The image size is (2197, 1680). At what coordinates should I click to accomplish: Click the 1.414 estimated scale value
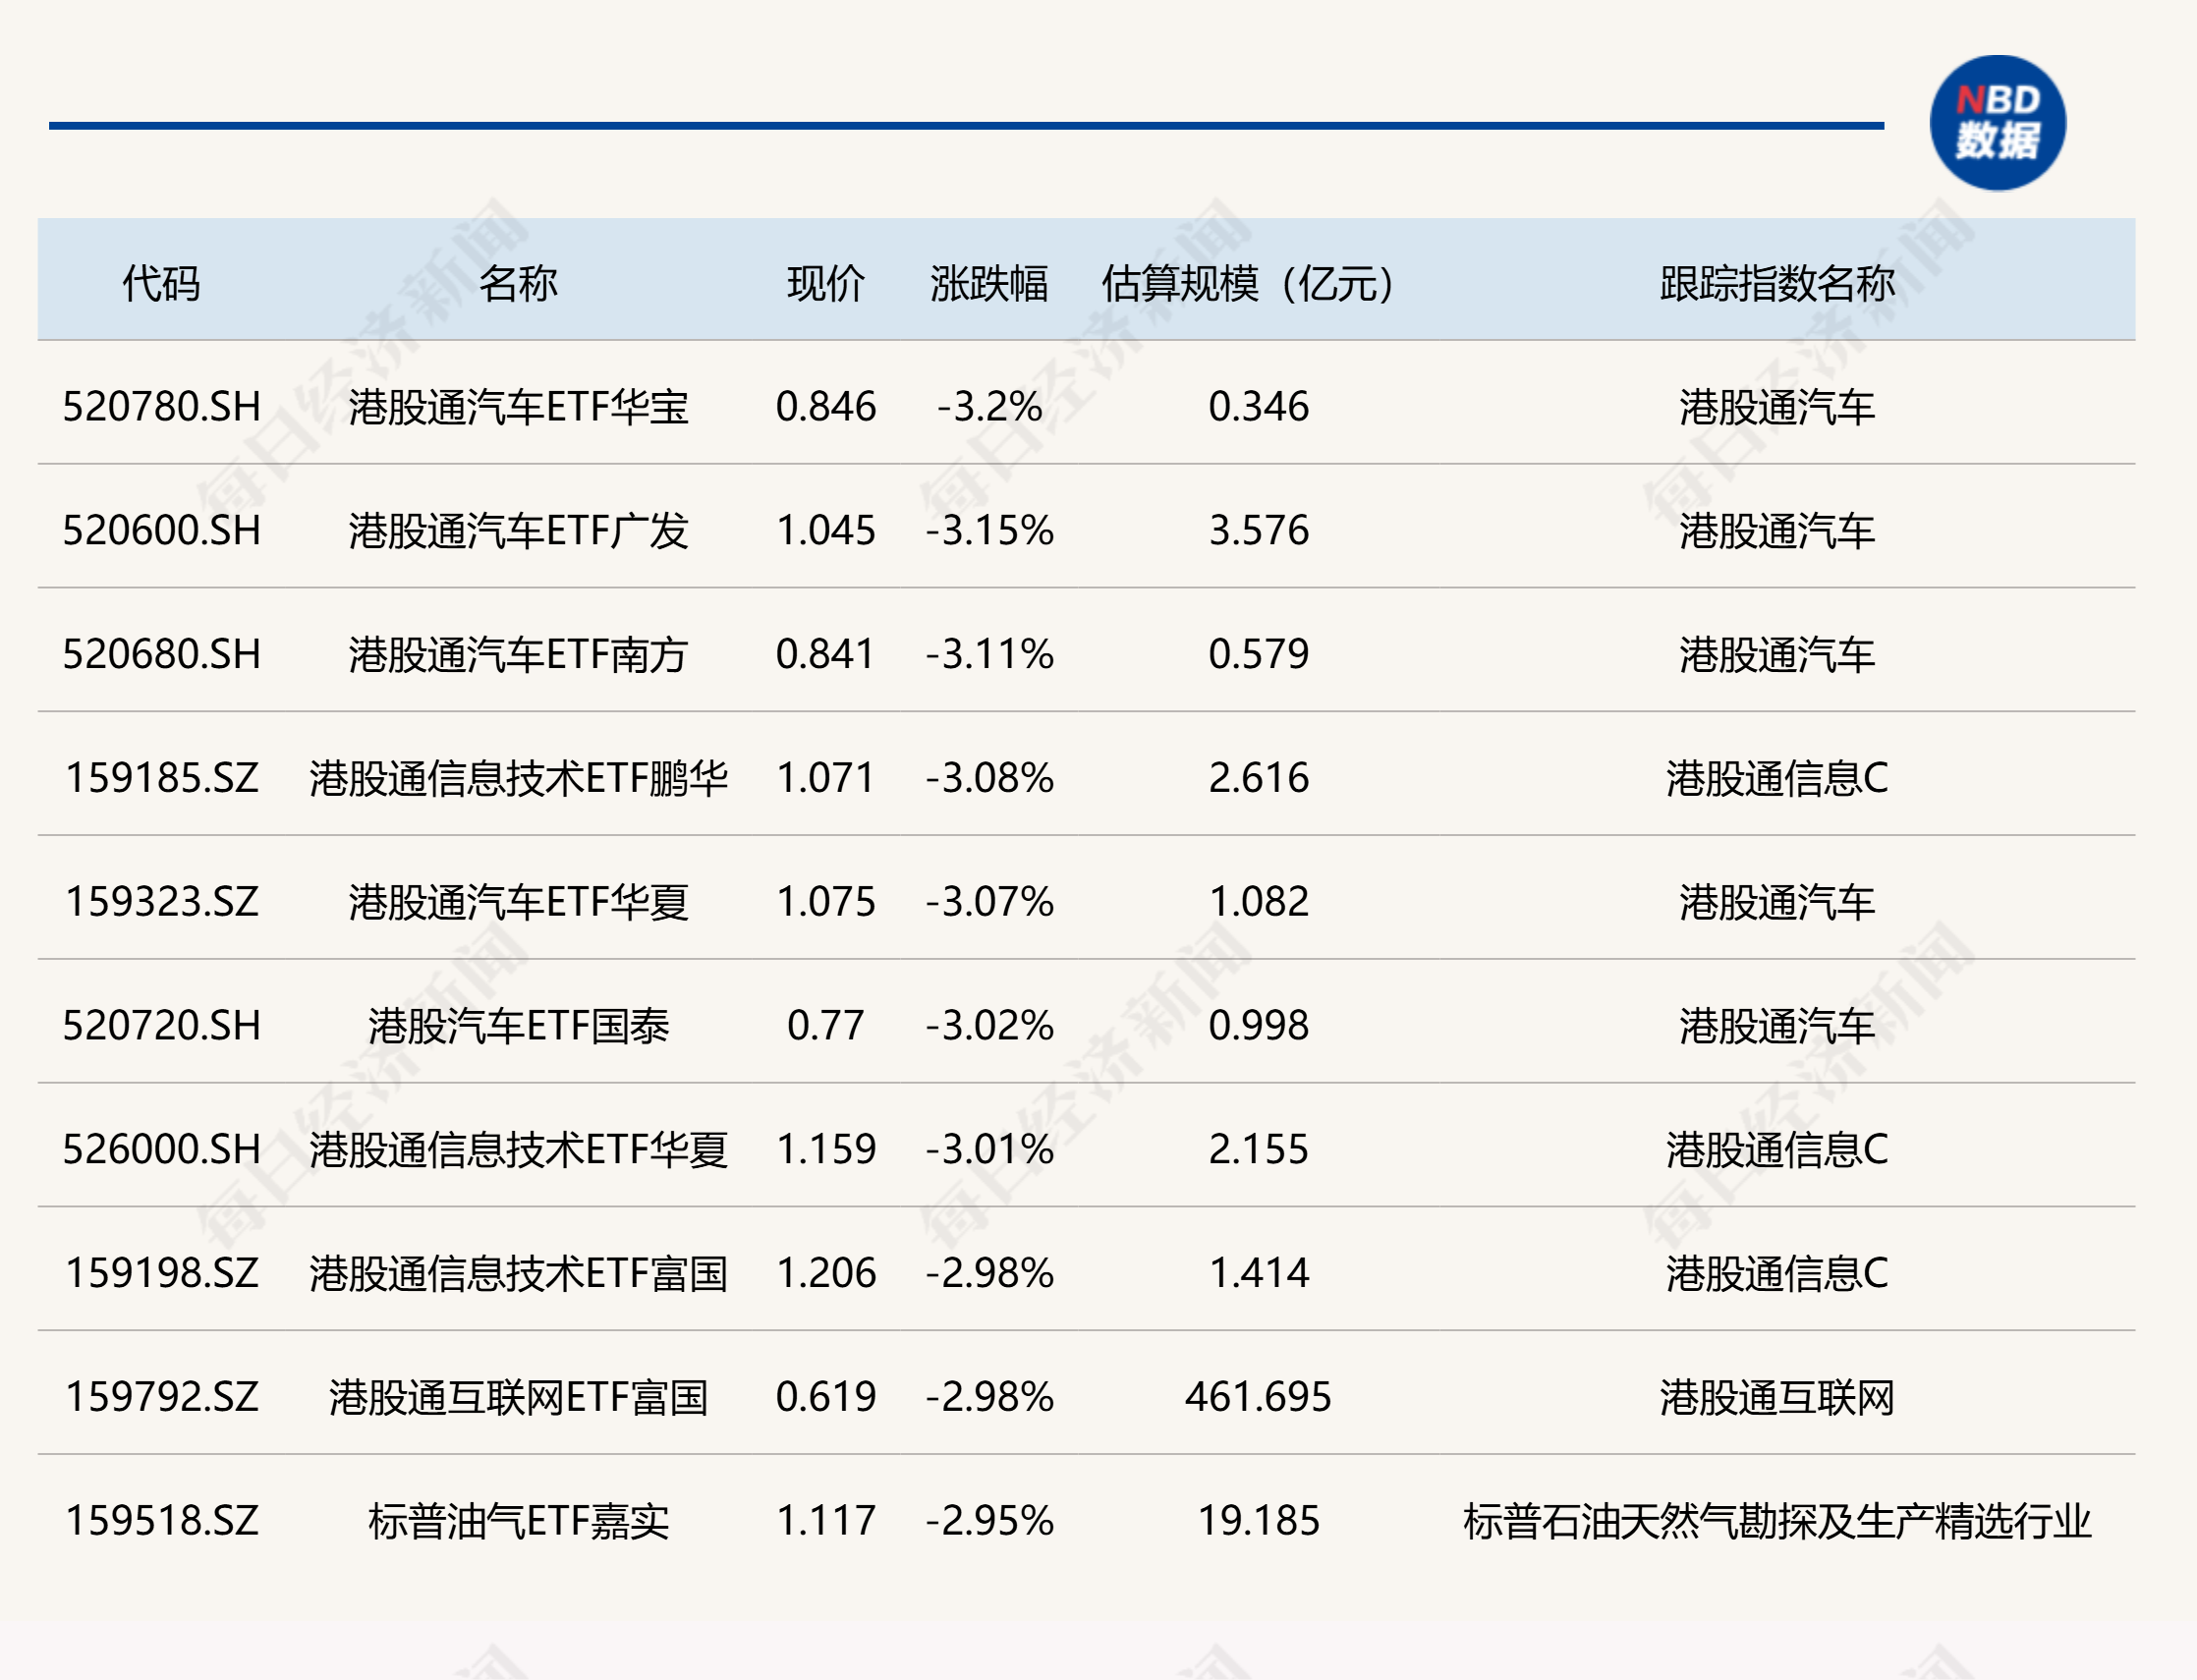[1258, 1273]
